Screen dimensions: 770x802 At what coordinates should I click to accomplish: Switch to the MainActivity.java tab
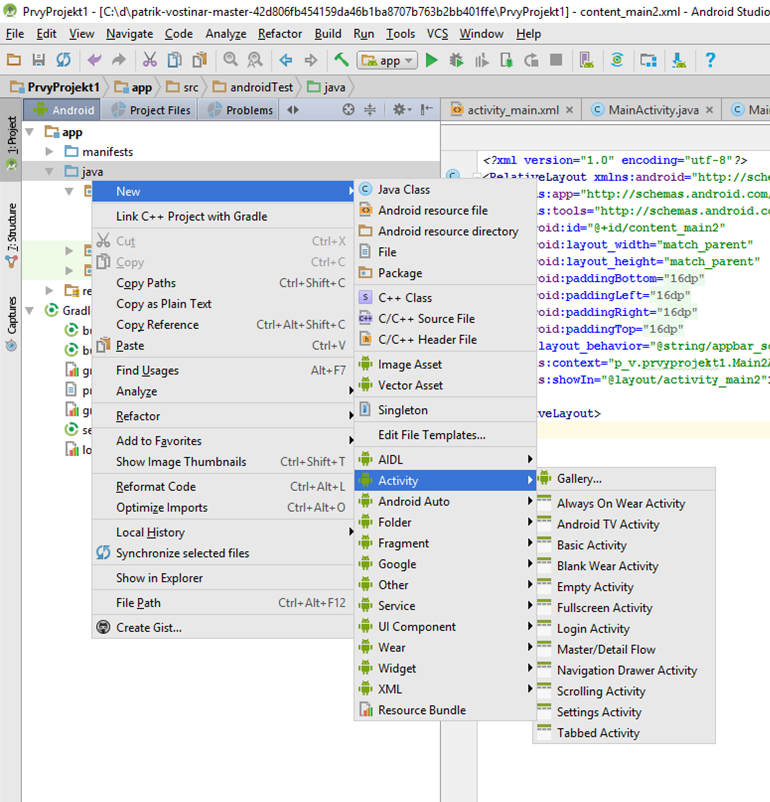pos(653,110)
